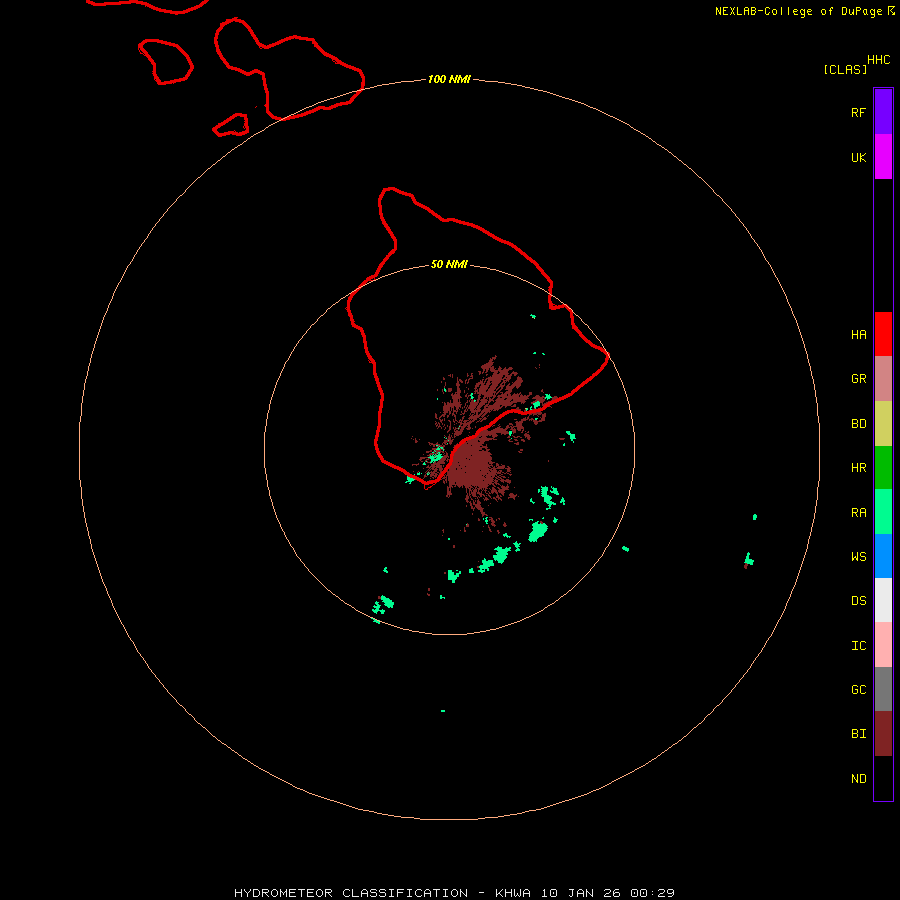Click the RA light green legend swatch

coord(883,512)
